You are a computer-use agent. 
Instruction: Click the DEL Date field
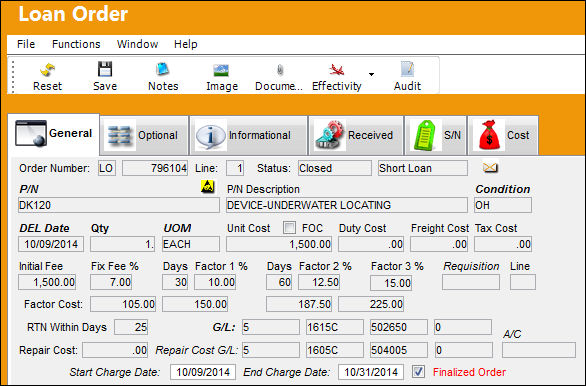pyautogui.click(x=51, y=244)
